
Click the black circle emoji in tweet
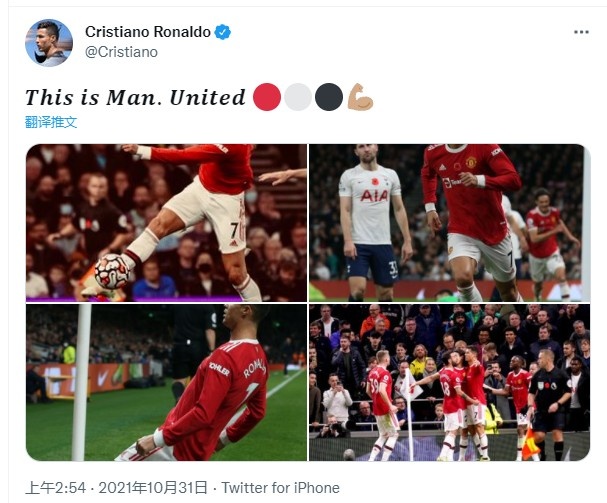tap(329, 97)
